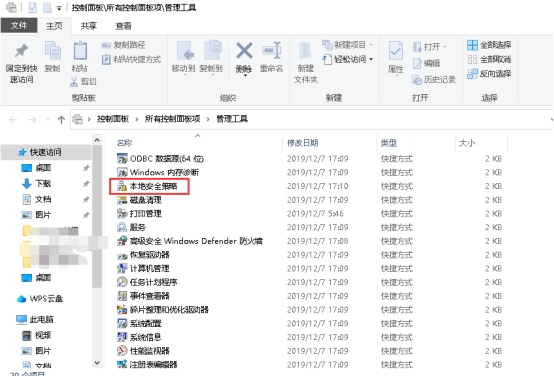Click the 属性 checkmark icon
554x377 pixels.
tap(395, 51)
